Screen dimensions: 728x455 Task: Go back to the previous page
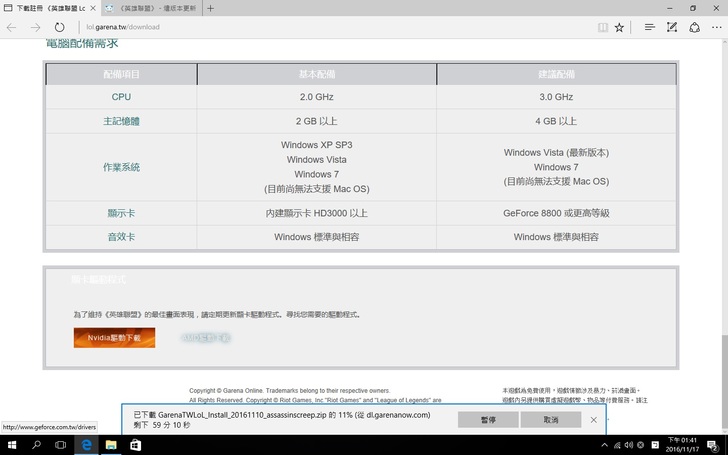[12, 27]
